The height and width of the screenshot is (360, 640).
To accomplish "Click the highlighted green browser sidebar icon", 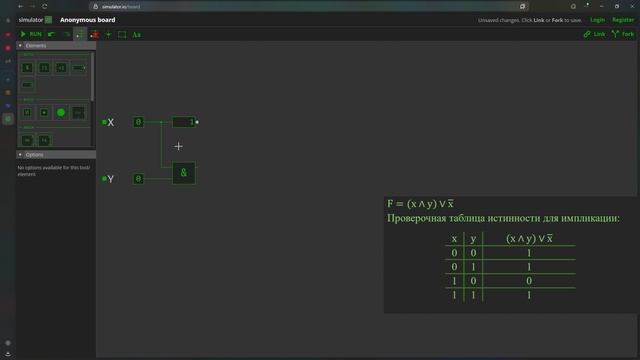I will coord(8,119).
